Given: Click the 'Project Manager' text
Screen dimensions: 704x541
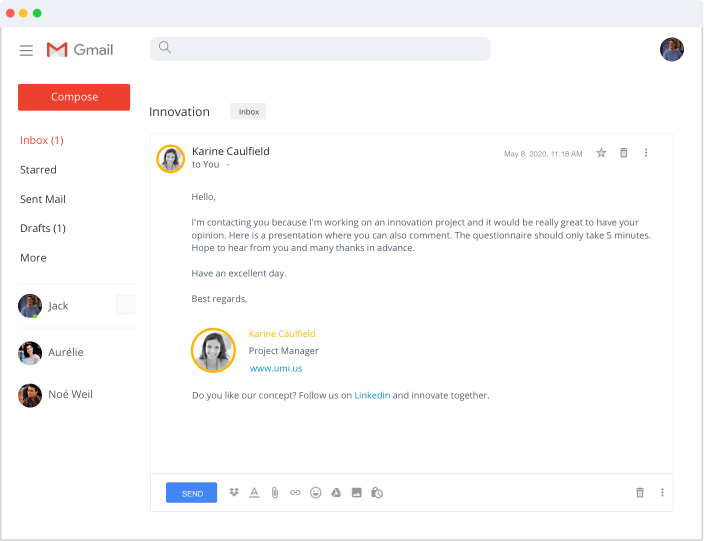Looking at the screenshot, I should coord(283,351).
